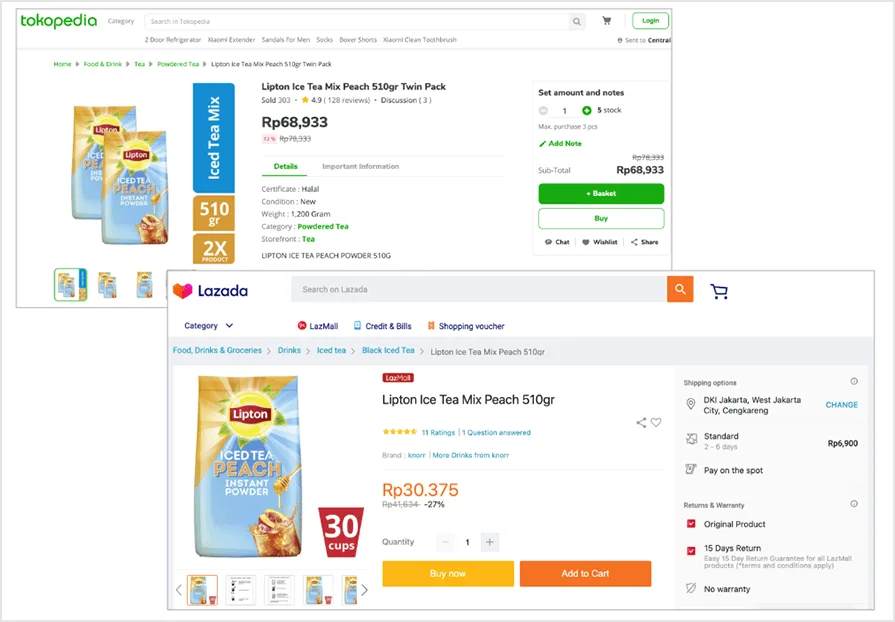
Task: Increase the Lazada quantity with plus button
Action: coord(489,542)
